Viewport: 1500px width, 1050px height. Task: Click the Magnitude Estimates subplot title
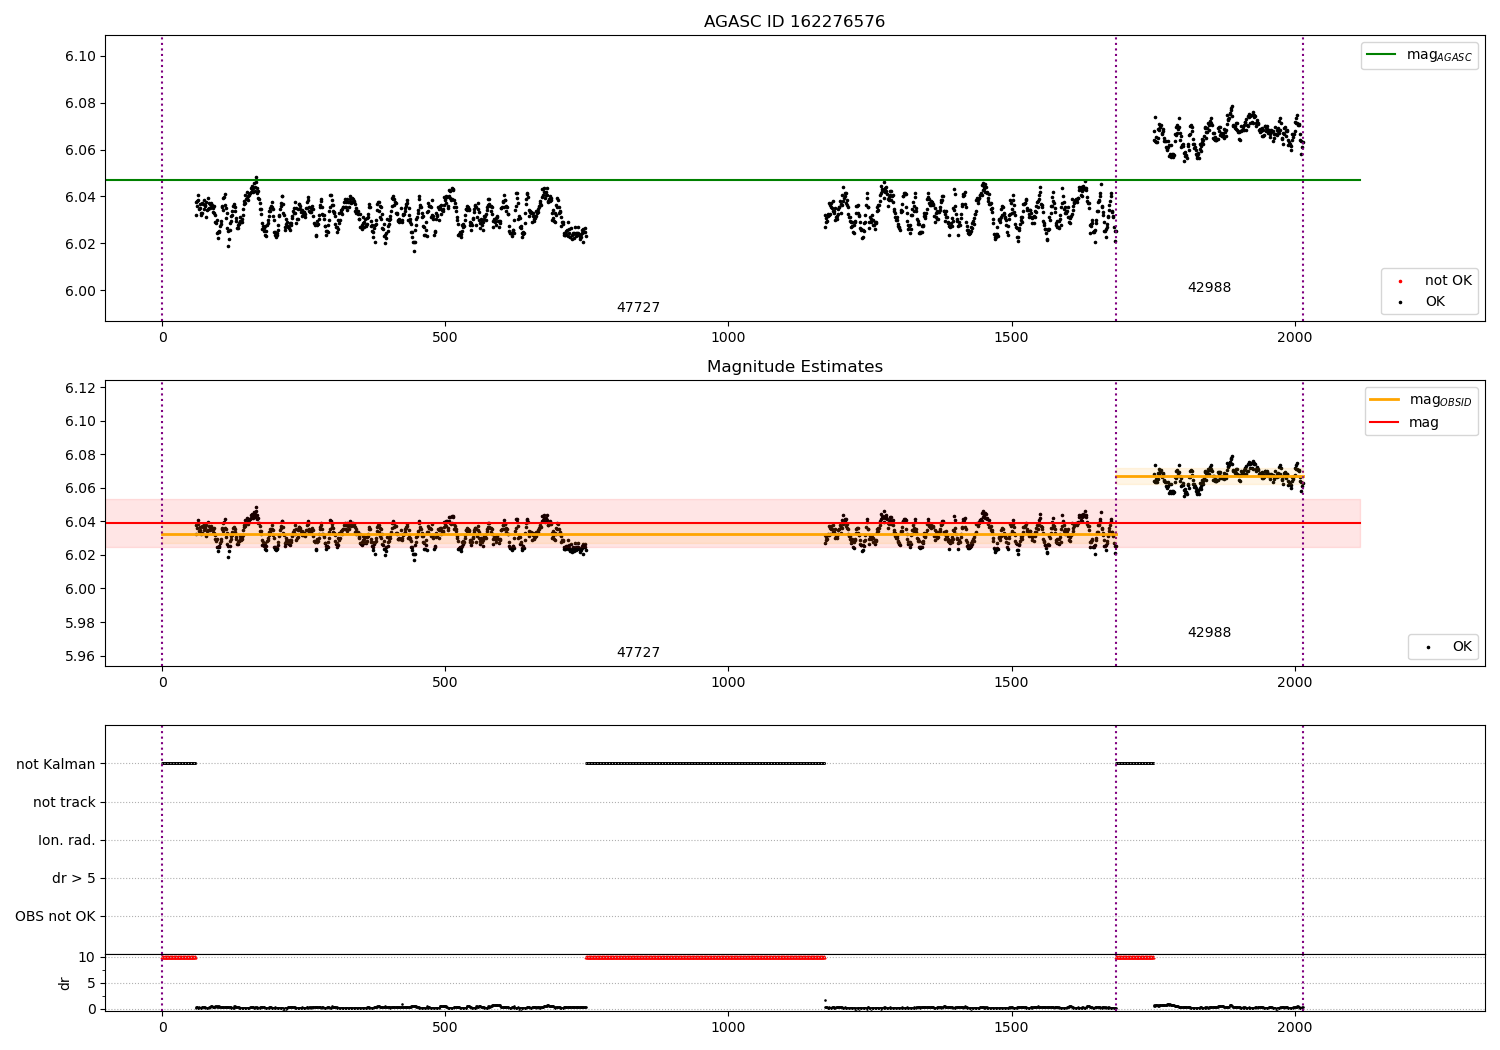[794, 366]
